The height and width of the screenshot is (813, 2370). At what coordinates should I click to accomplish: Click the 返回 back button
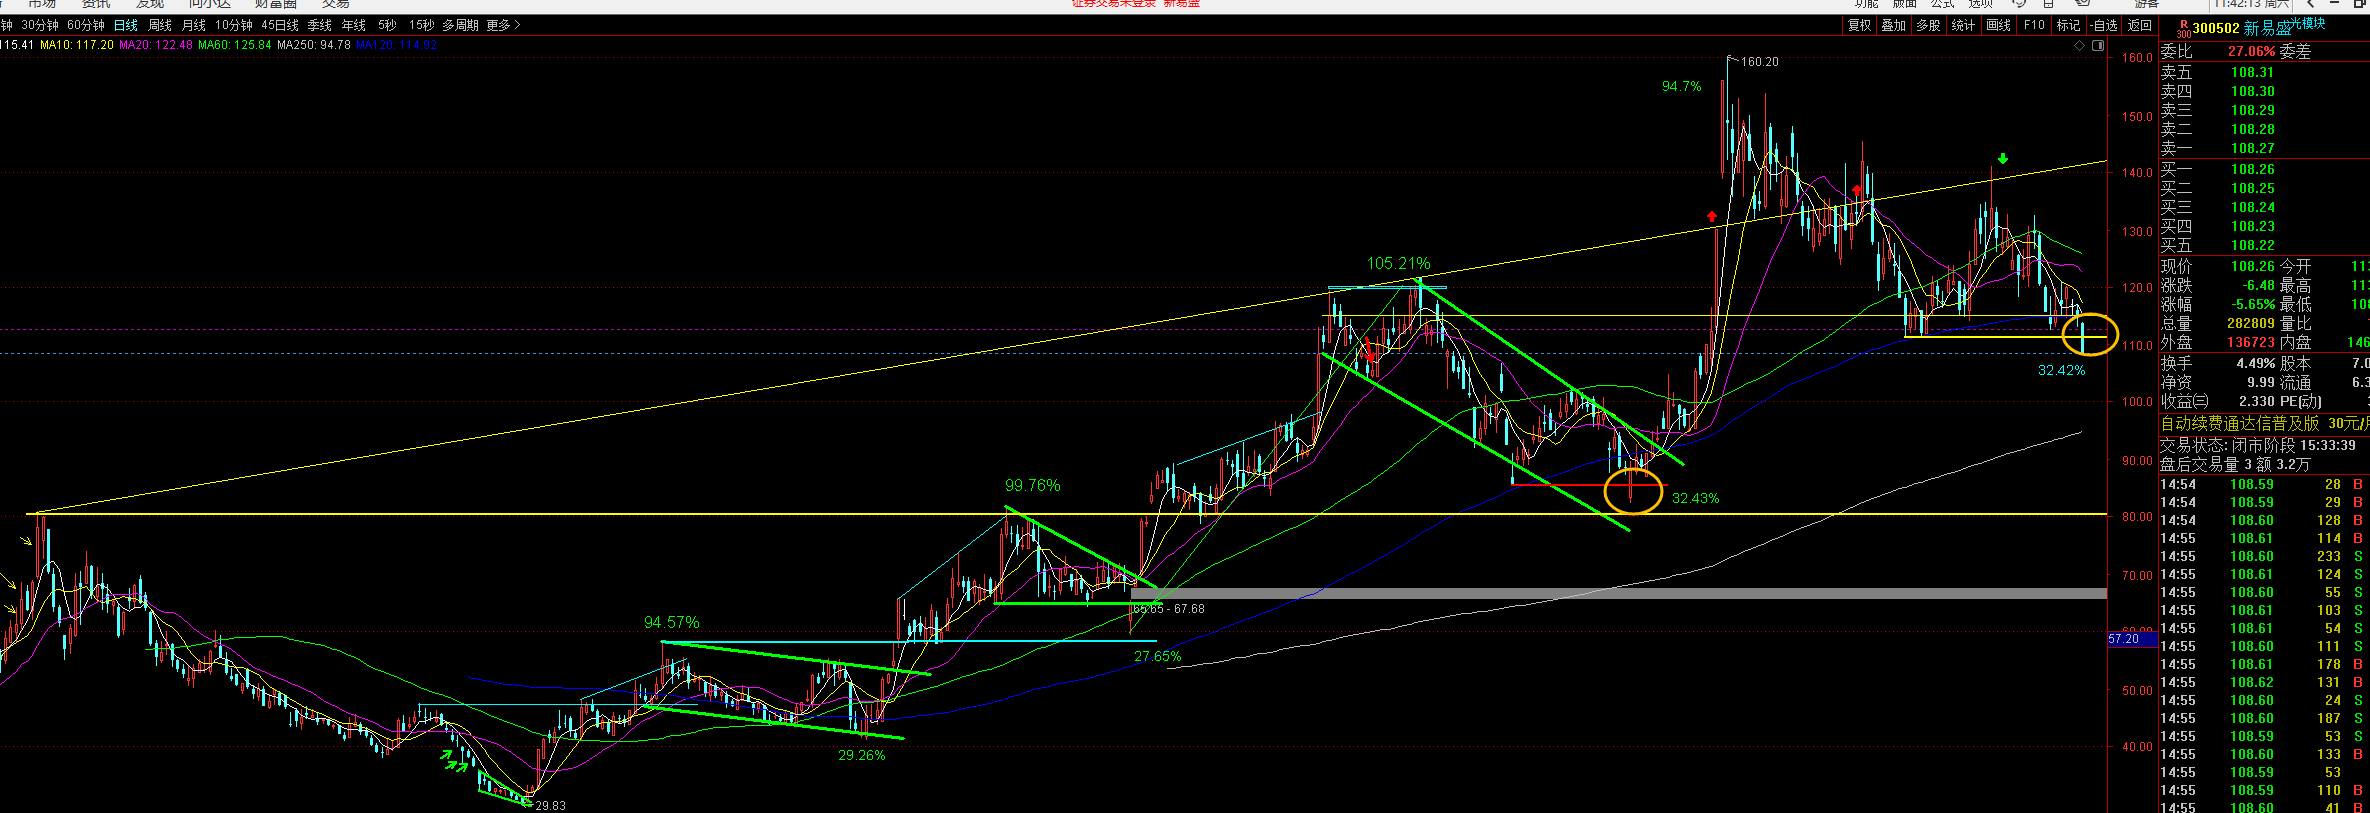tap(2140, 25)
